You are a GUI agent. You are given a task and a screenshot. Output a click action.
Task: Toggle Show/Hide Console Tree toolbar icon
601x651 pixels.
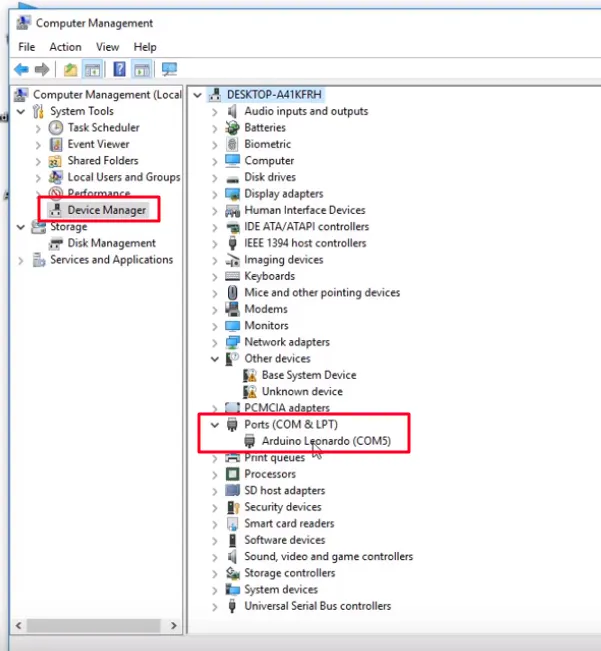[x=92, y=69]
